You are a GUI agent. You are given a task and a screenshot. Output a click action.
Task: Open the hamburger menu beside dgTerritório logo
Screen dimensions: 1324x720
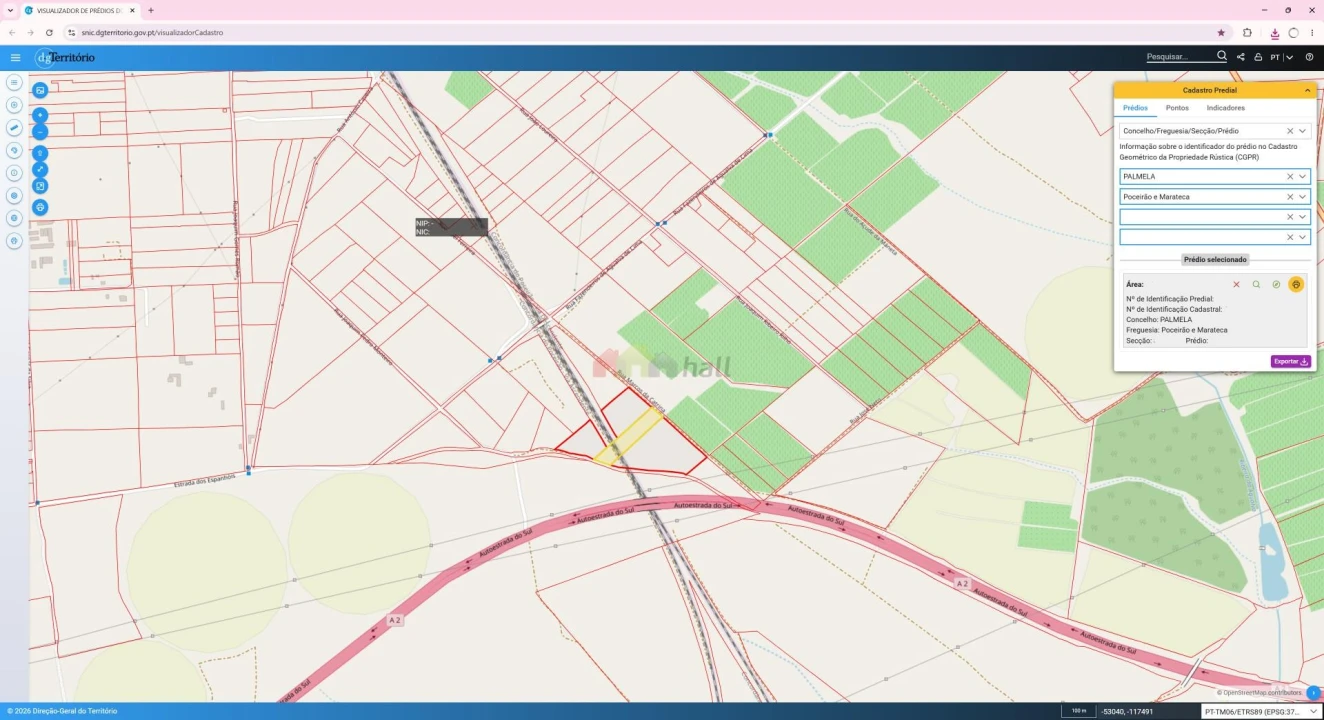pos(15,58)
